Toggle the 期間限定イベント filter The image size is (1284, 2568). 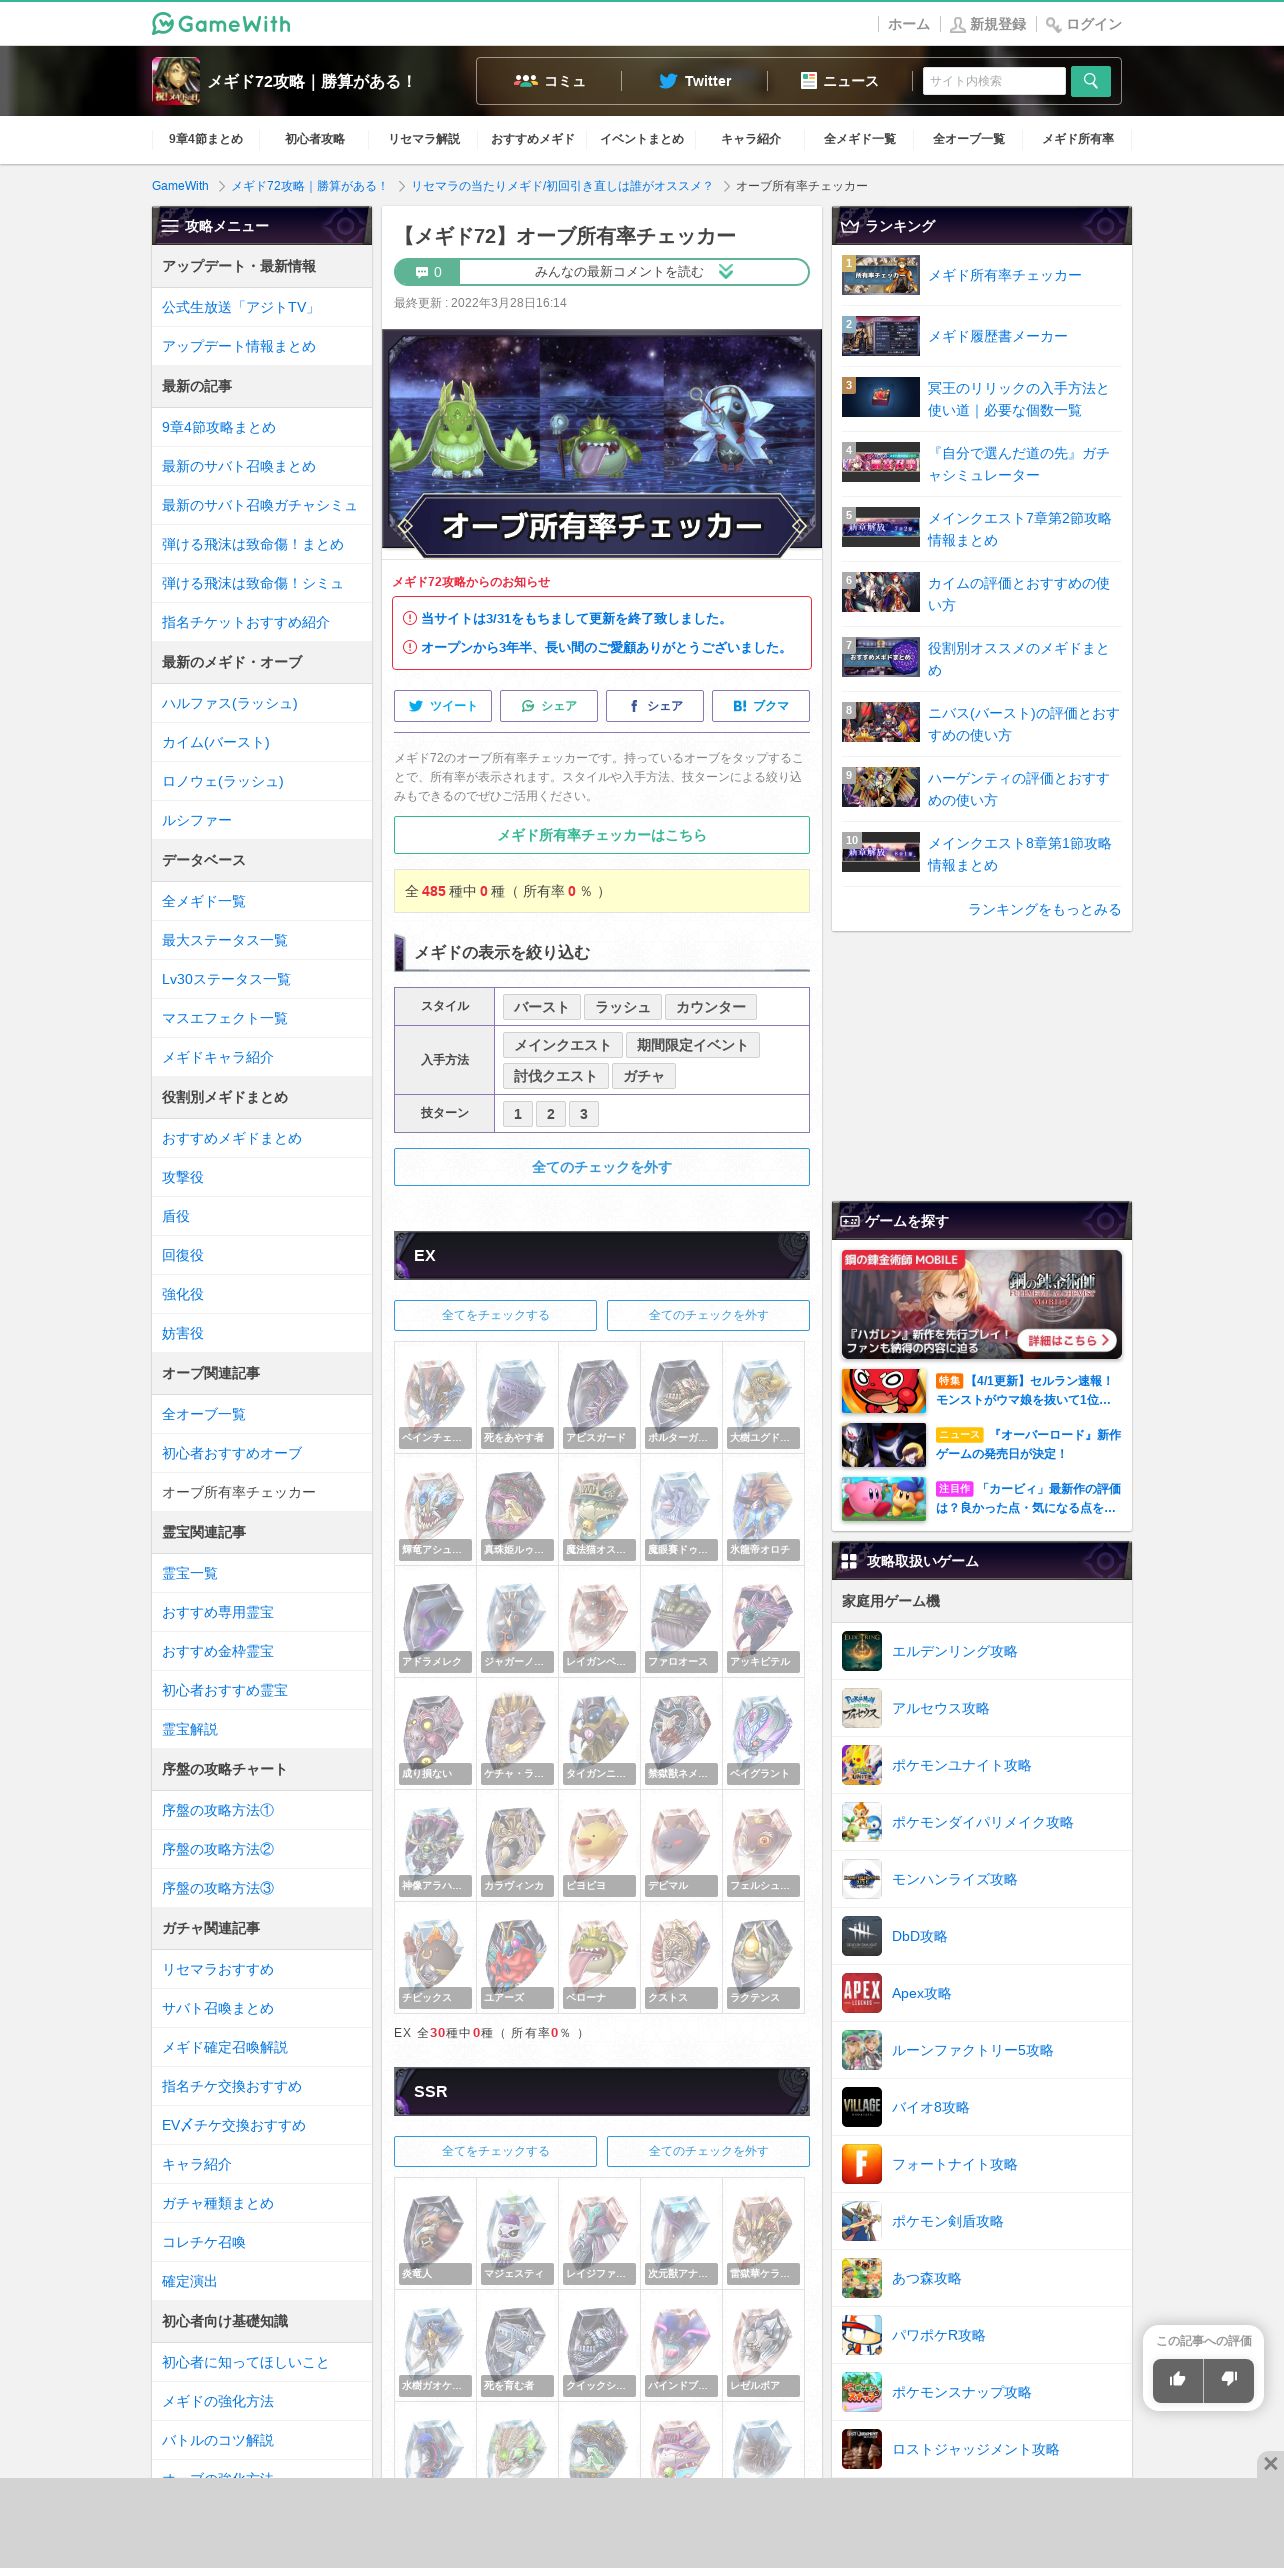click(692, 1045)
